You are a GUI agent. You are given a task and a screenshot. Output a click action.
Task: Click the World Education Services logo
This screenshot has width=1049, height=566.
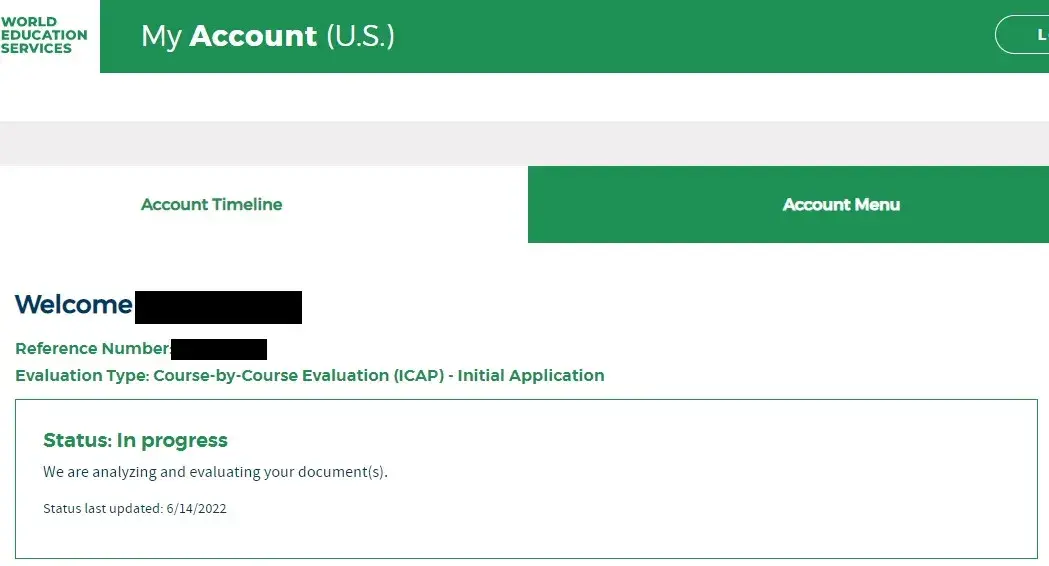pyautogui.click(x=44, y=35)
